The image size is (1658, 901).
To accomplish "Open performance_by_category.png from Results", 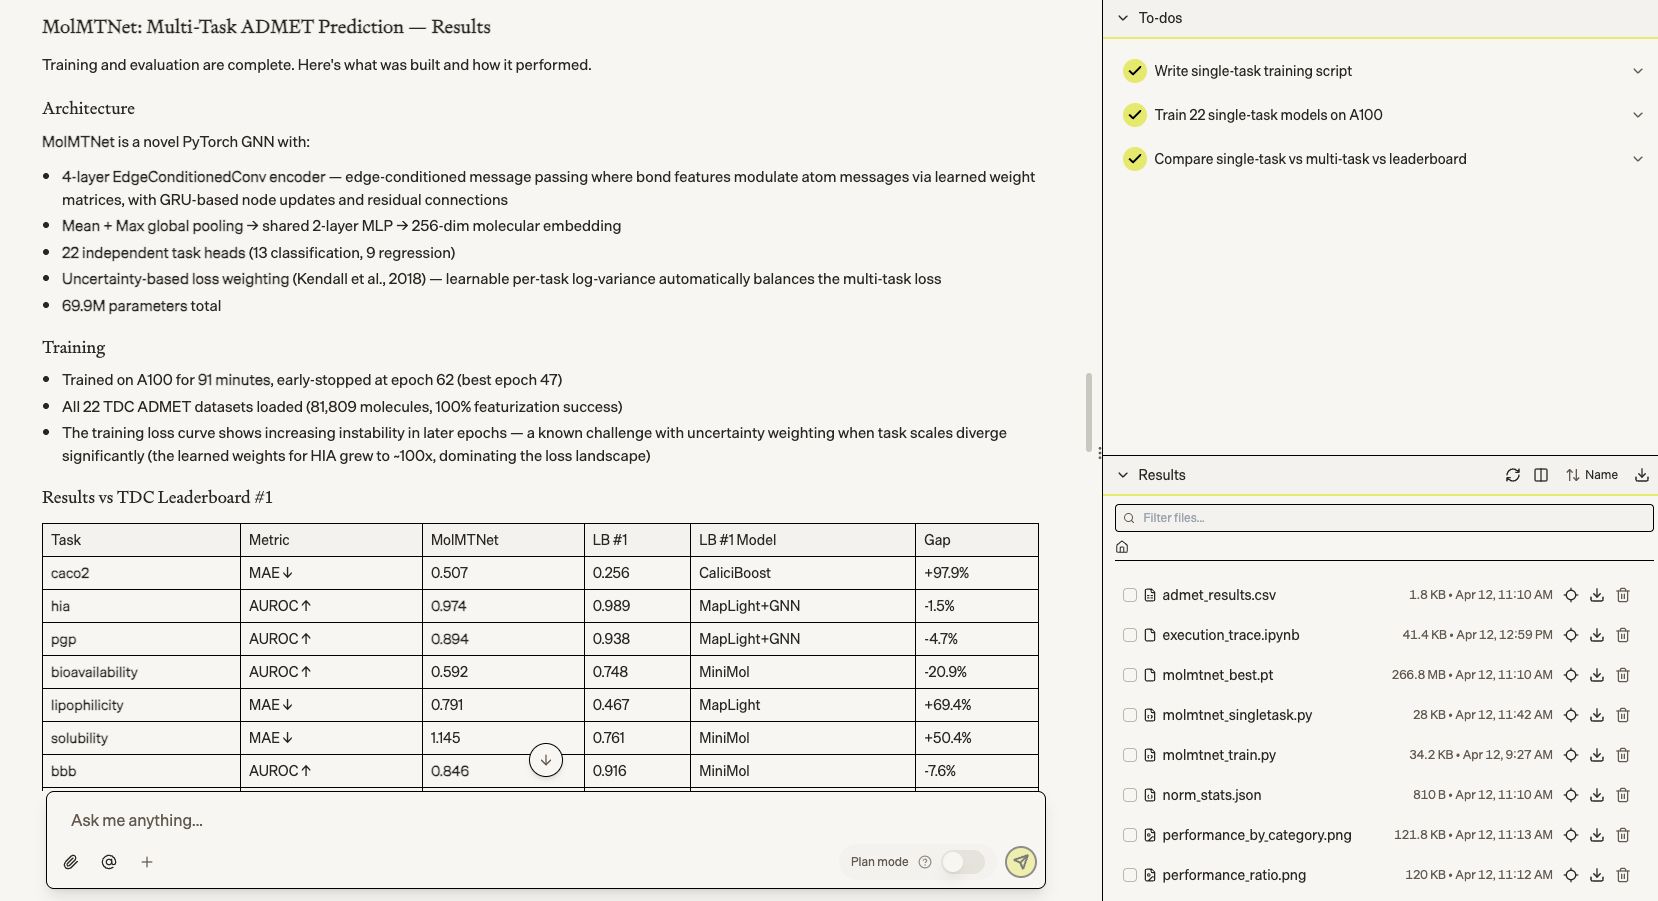I will (1257, 835).
